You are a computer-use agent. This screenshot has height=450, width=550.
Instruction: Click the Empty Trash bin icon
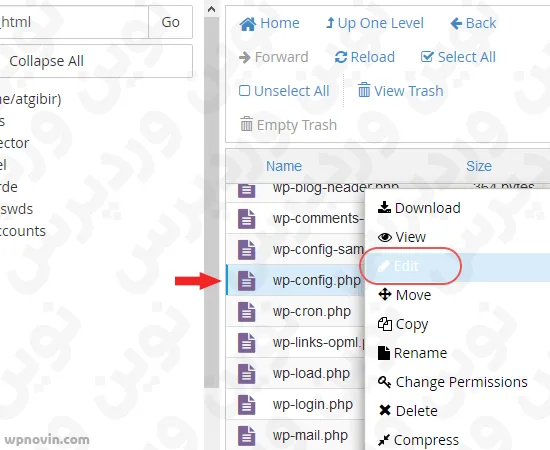(246, 124)
